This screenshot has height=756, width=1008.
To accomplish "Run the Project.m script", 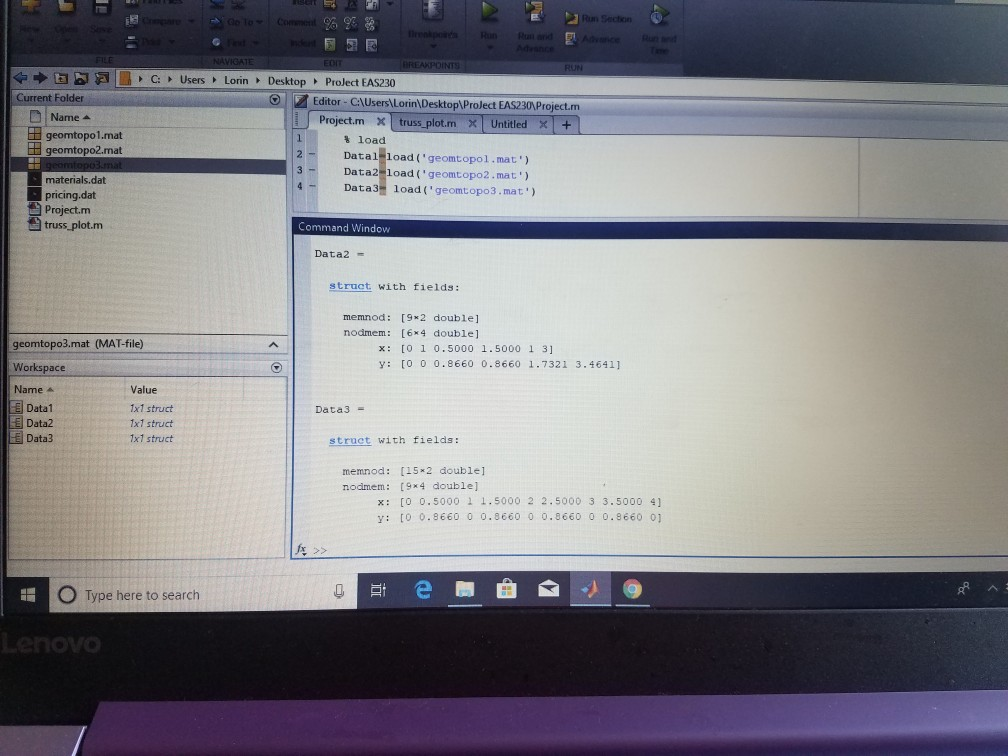I will (x=489, y=15).
